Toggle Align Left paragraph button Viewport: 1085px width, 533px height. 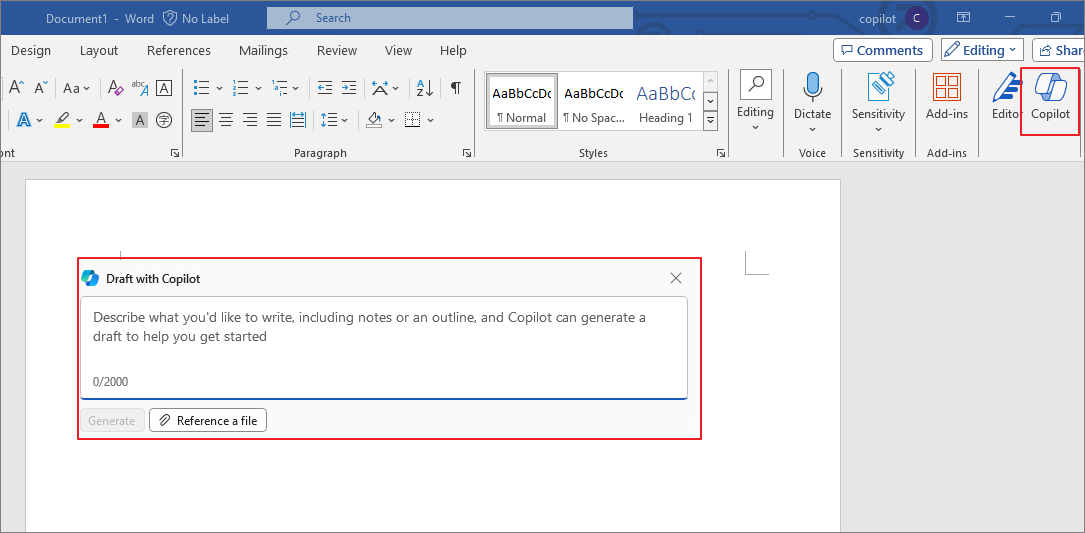(202, 120)
